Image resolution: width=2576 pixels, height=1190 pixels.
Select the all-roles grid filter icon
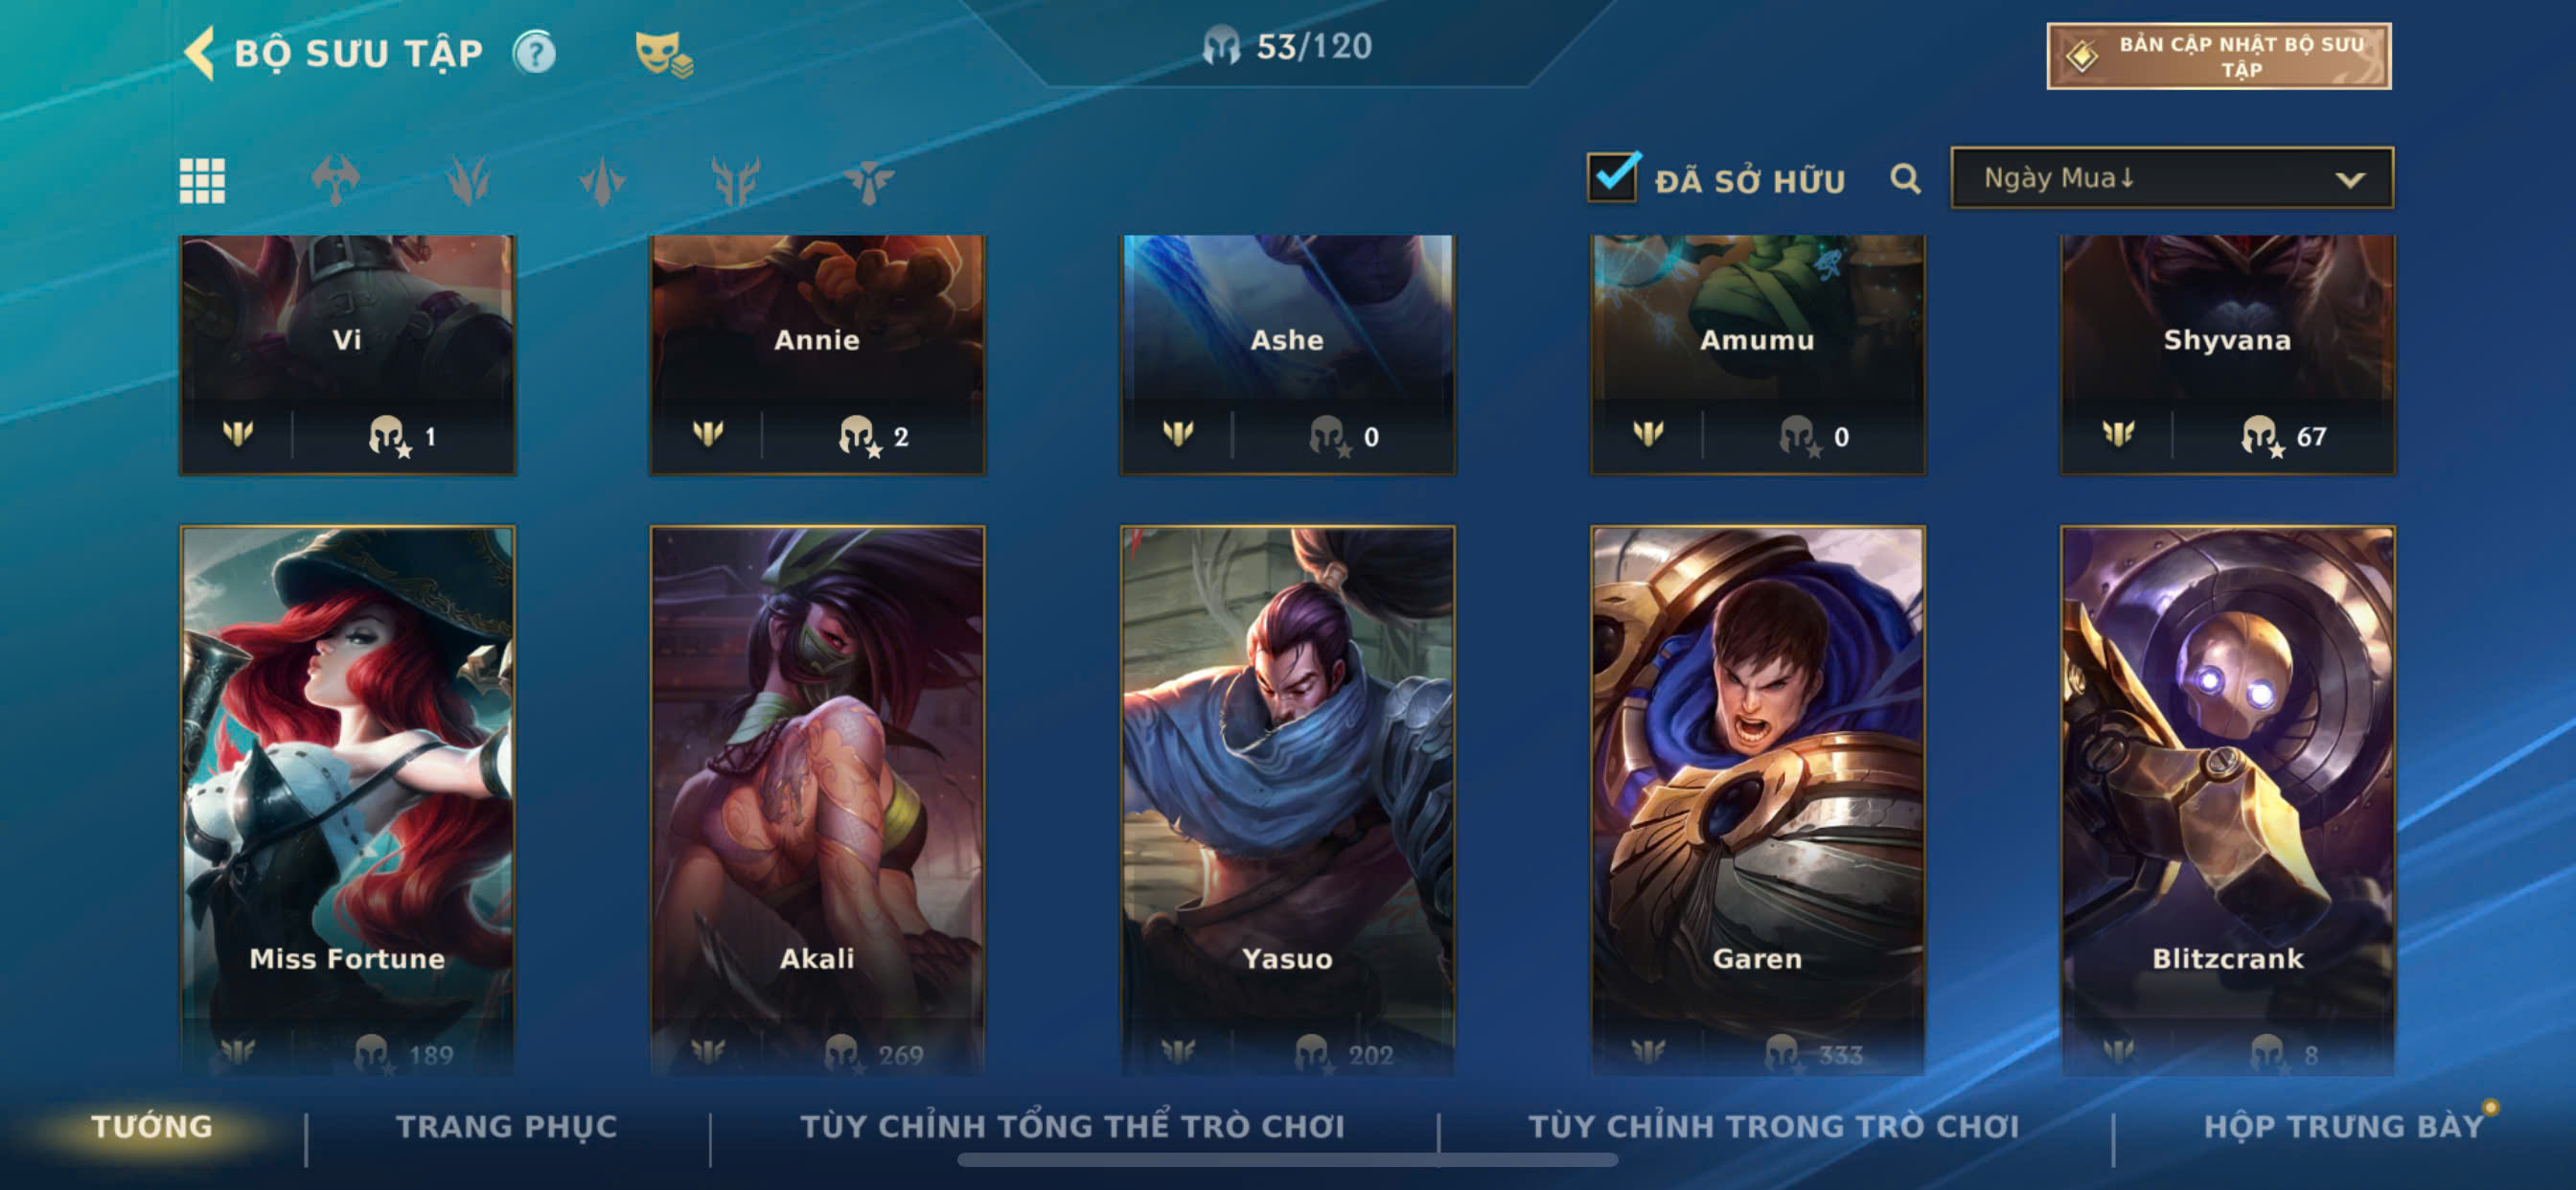(x=202, y=181)
